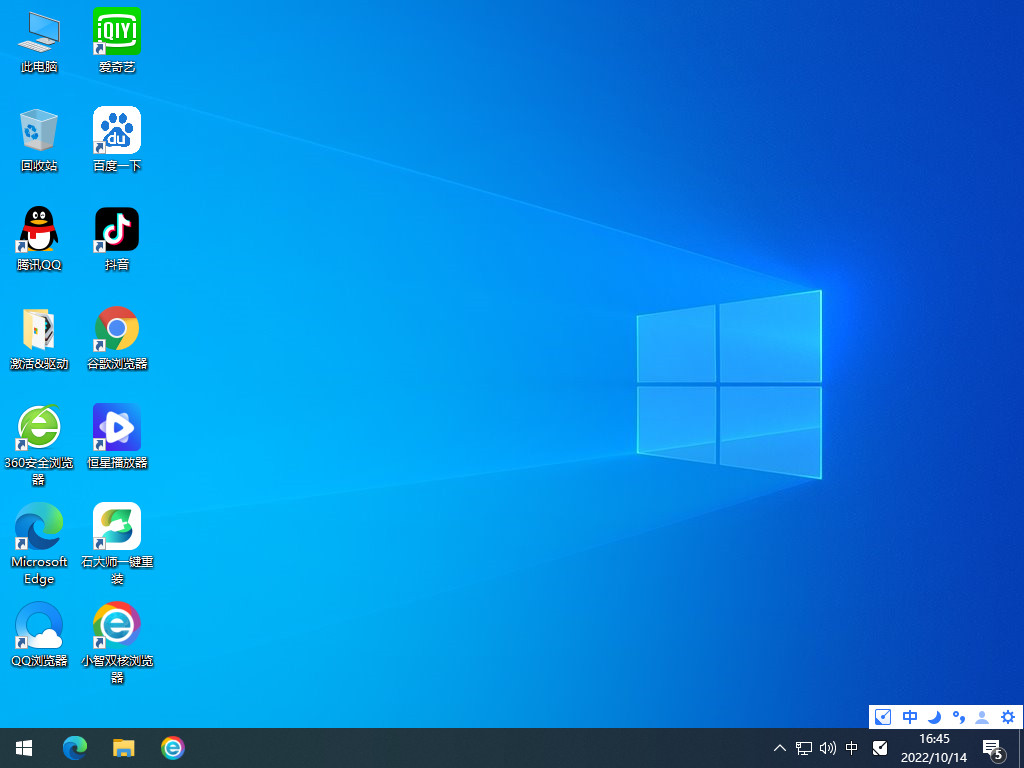This screenshot has height=768, width=1024.
Task: Toggle Chinese punctuation on the IME bar
Action: pos(958,717)
